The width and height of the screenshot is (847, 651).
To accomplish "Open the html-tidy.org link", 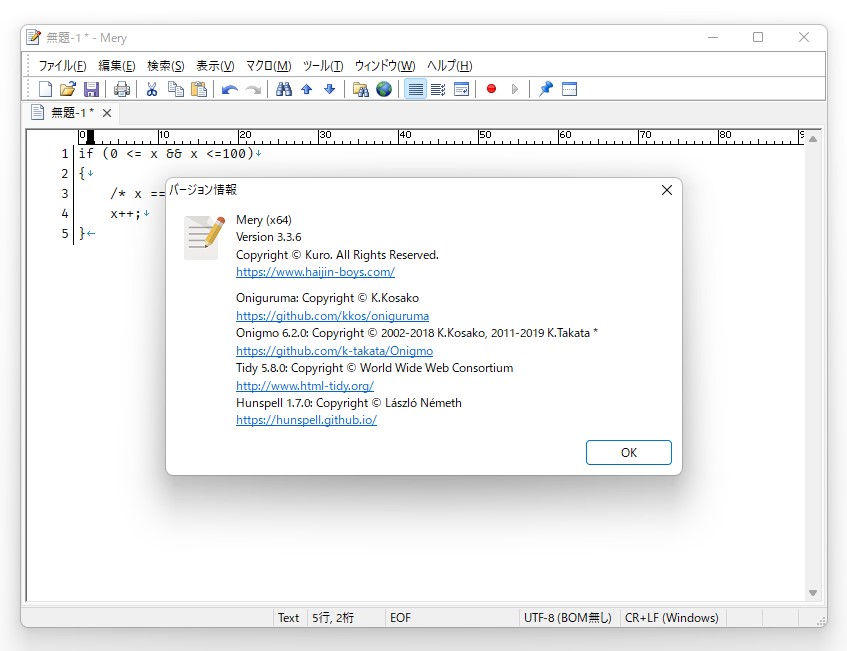I will [x=305, y=386].
